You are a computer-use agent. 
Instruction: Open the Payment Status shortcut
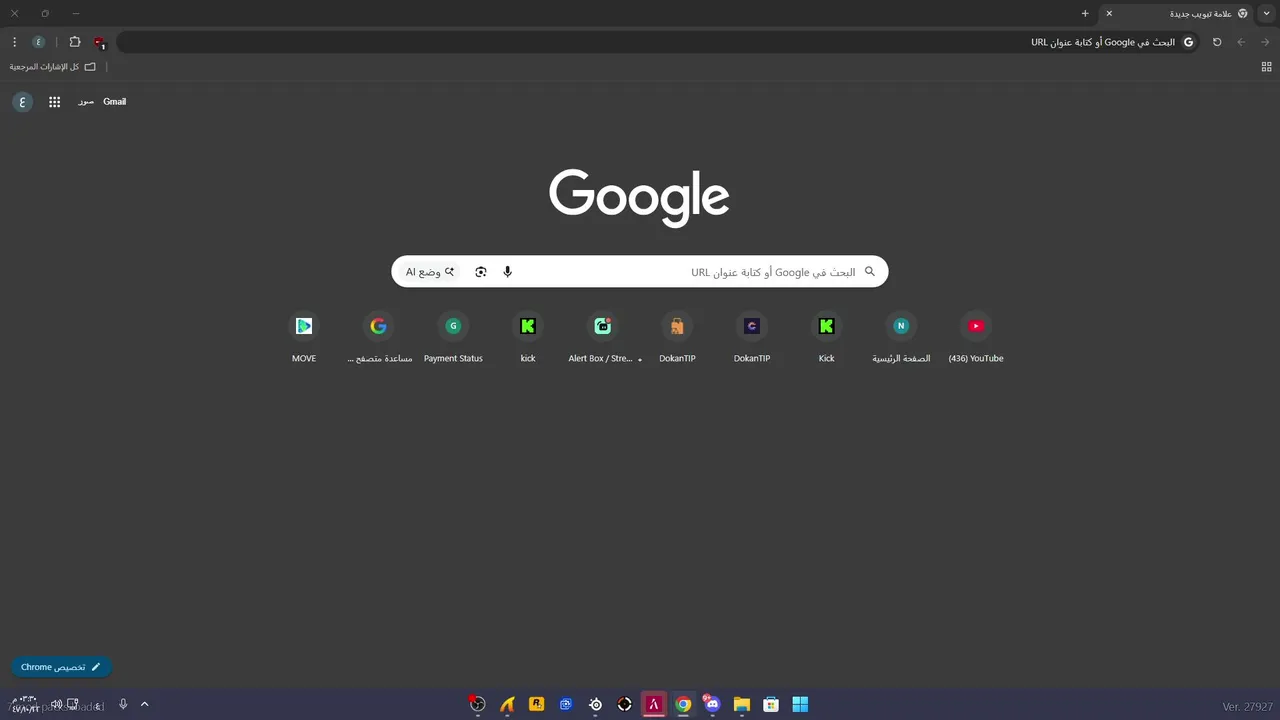[x=453, y=338]
